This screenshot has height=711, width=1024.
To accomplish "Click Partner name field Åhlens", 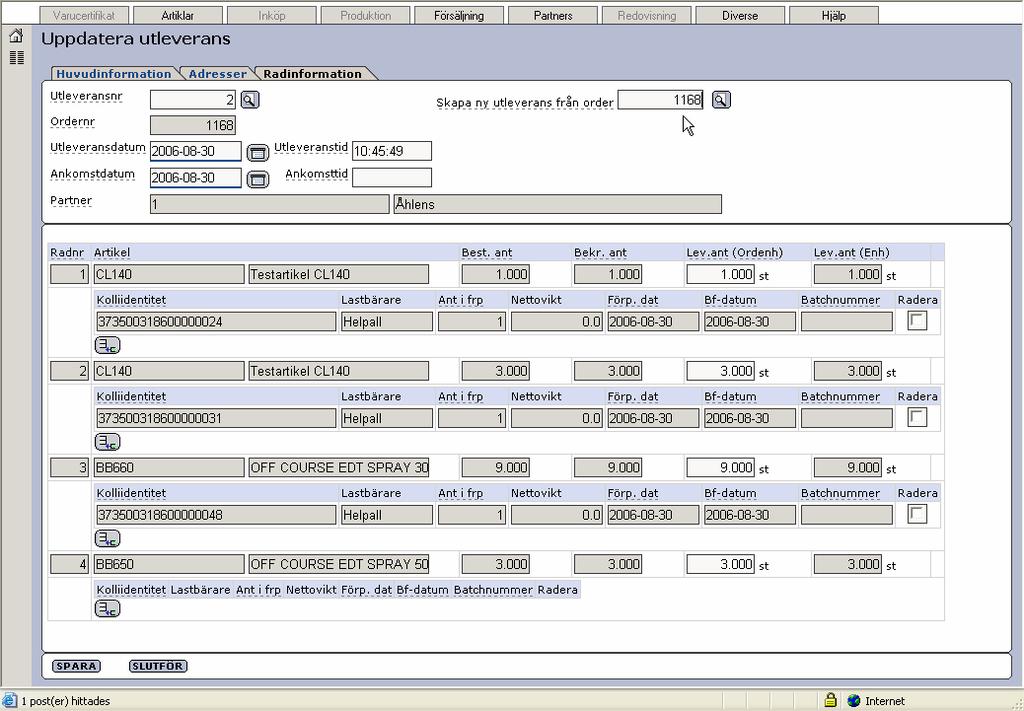I will [x=558, y=204].
